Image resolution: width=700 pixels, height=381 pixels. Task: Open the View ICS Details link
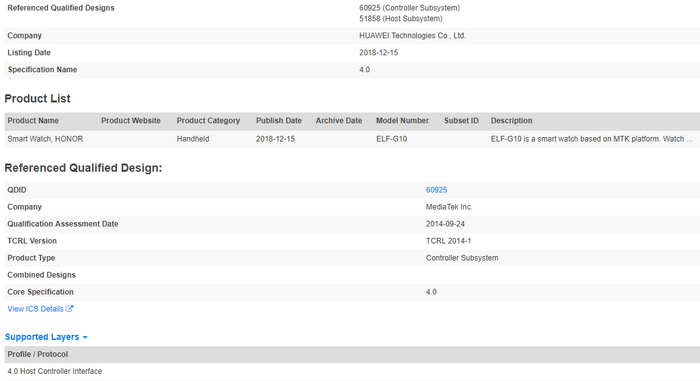click(x=35, y=309)
